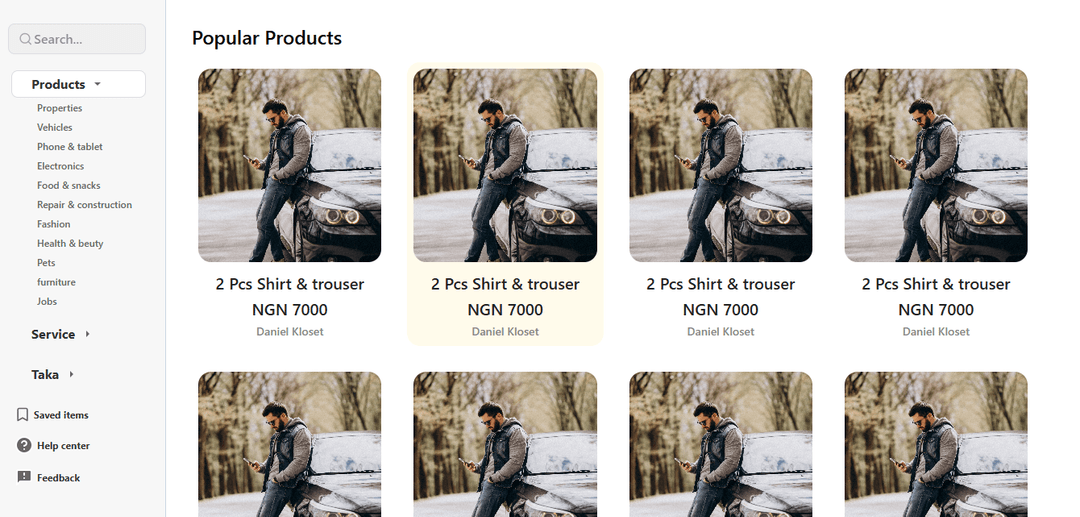This screenshot has width=1080, height=517.
Task: Click the search magnifier icon
Action: coord(25,39)
